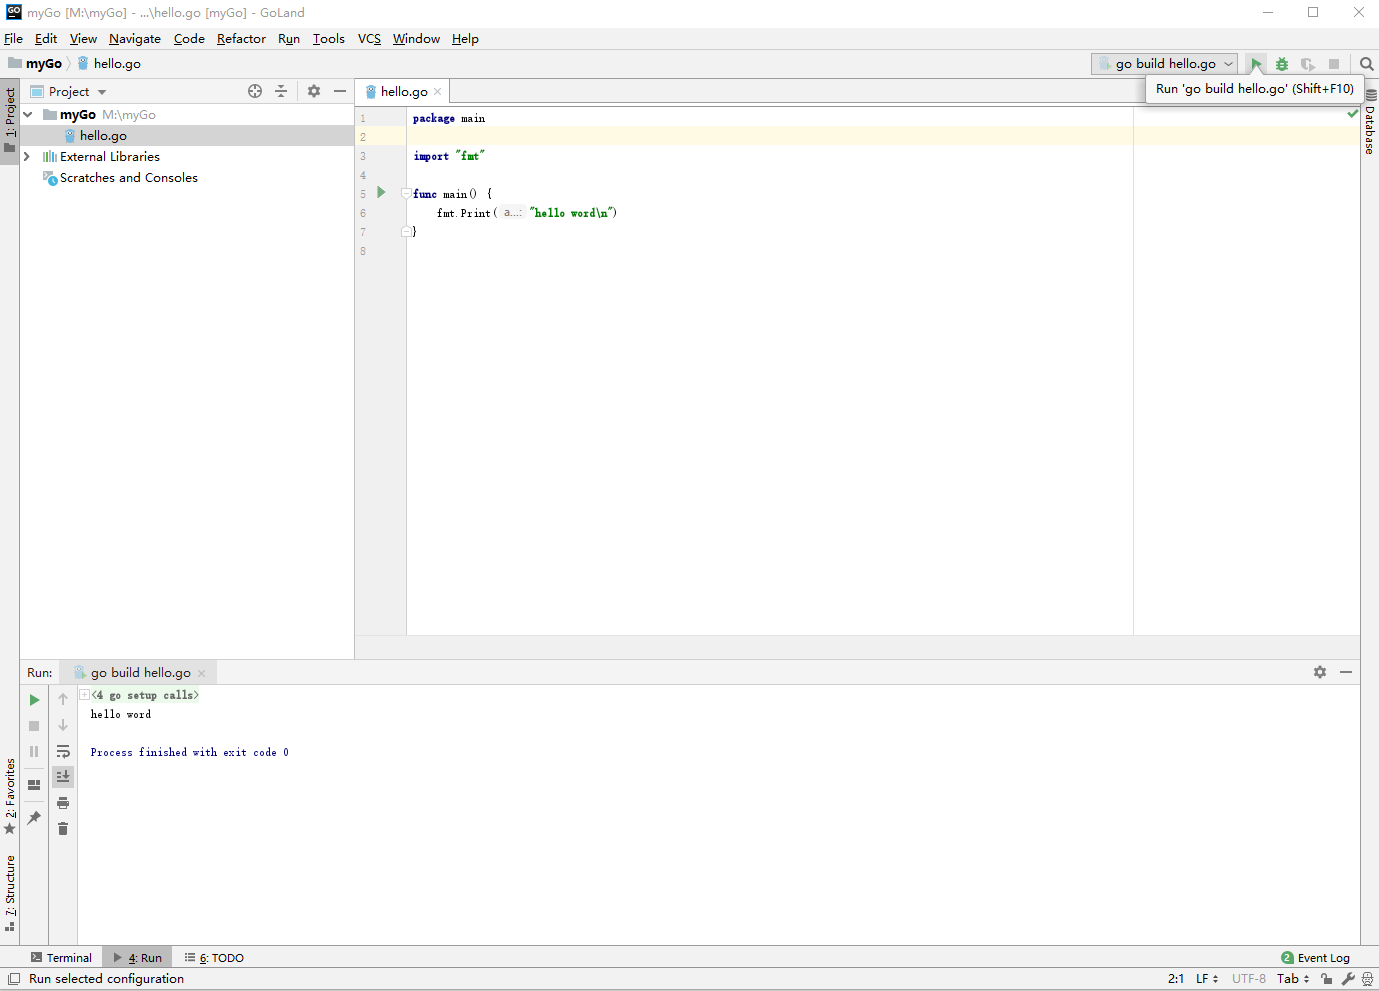1379x991 pixels.
Task: Open Run panel settings gear
Action: (x=1320, y=672)
